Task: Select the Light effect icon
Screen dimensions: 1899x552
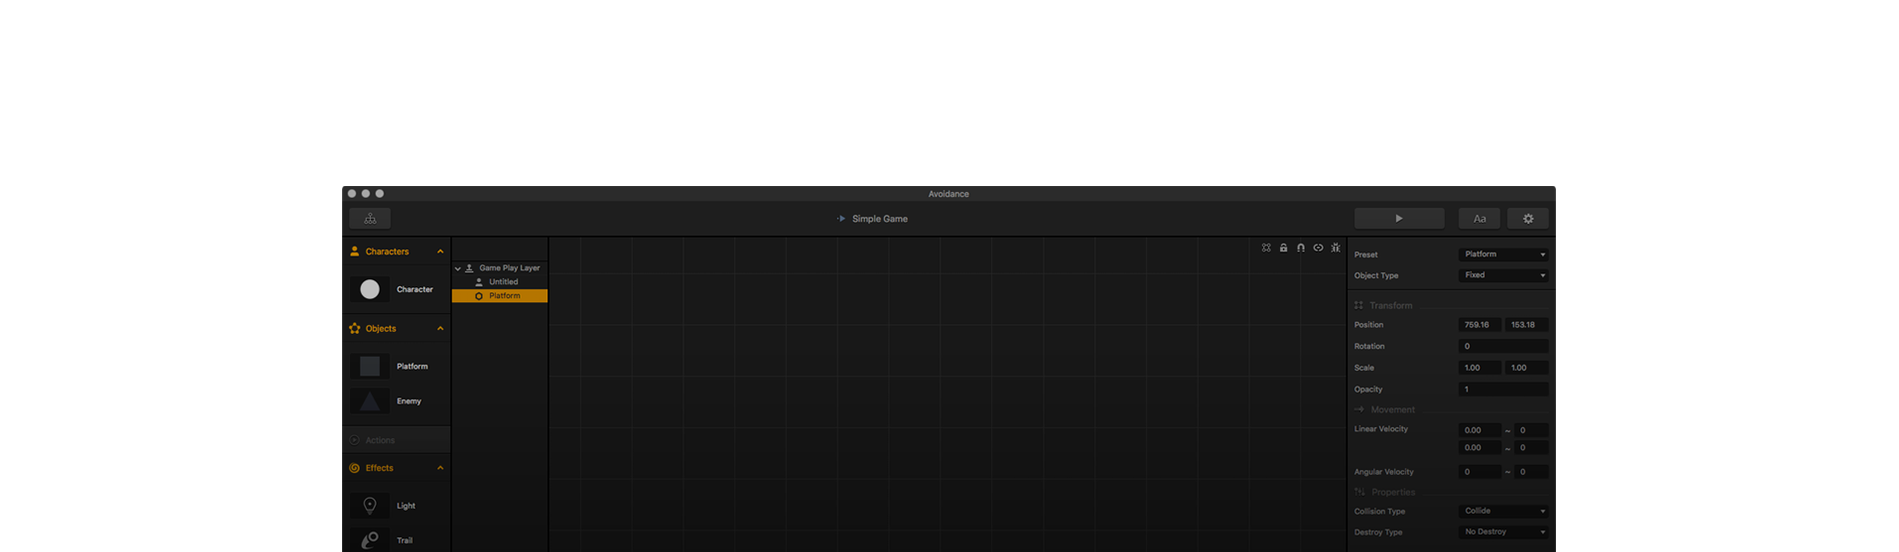Action: [x=370, y=506]
